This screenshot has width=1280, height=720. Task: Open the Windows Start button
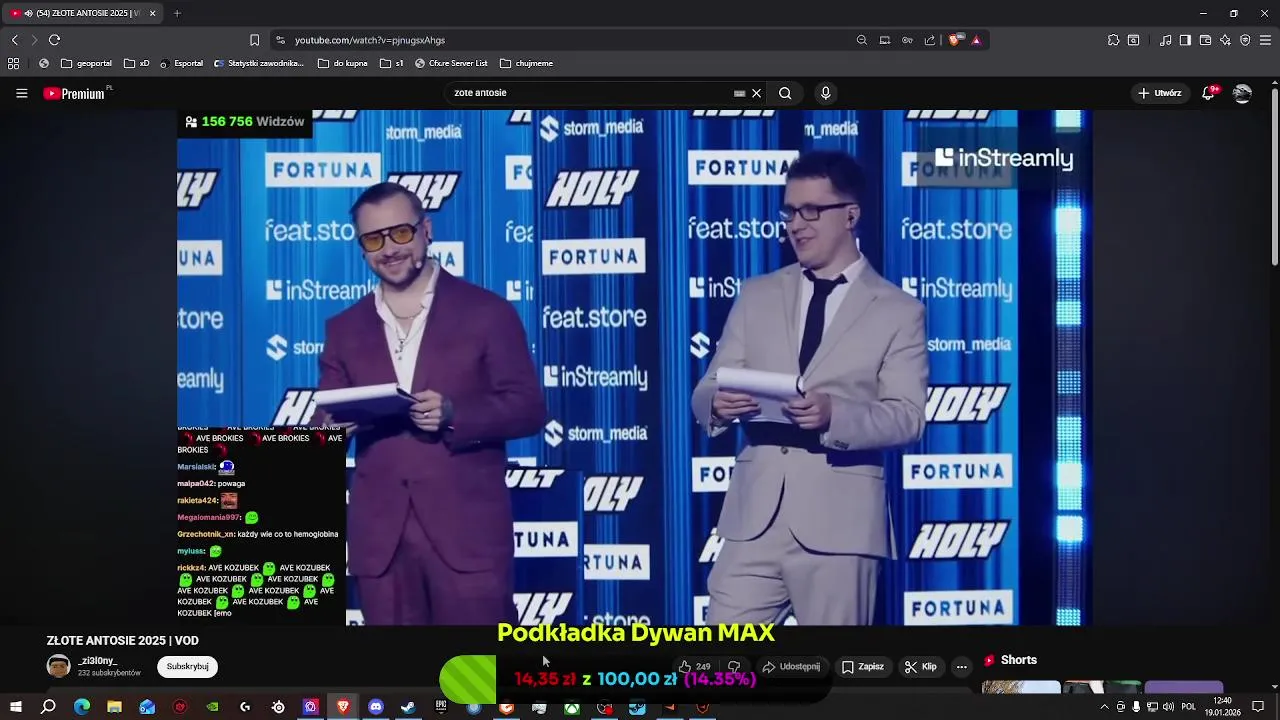pyautogui.click(x=15, y=707)
